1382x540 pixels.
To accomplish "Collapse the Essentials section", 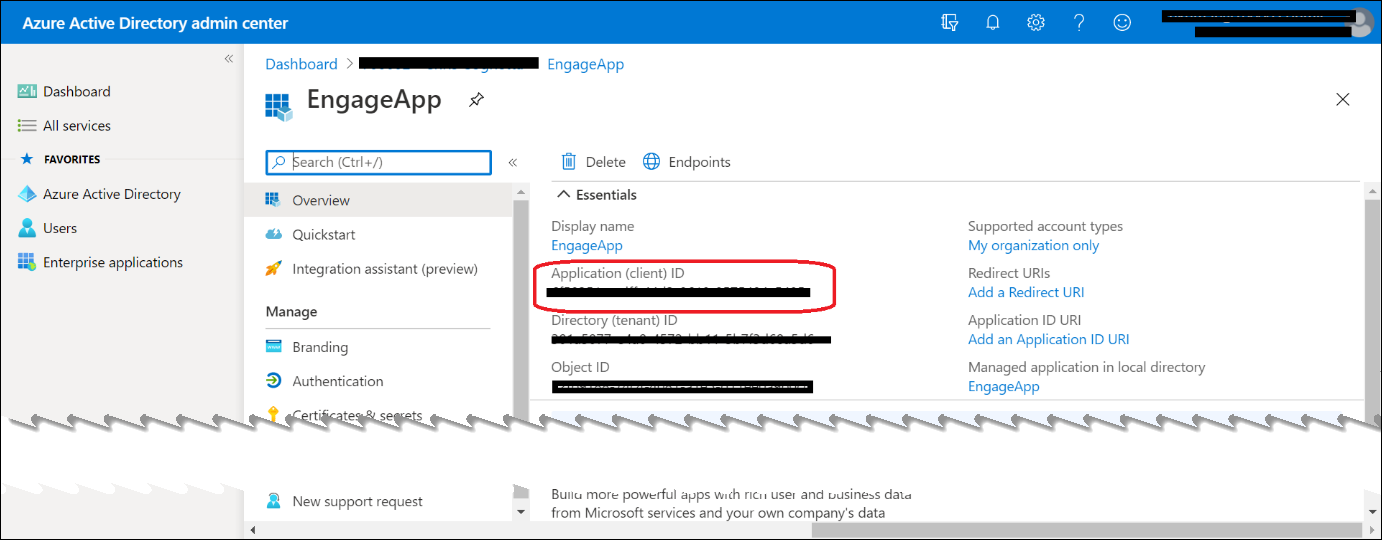I will point(564,195).
